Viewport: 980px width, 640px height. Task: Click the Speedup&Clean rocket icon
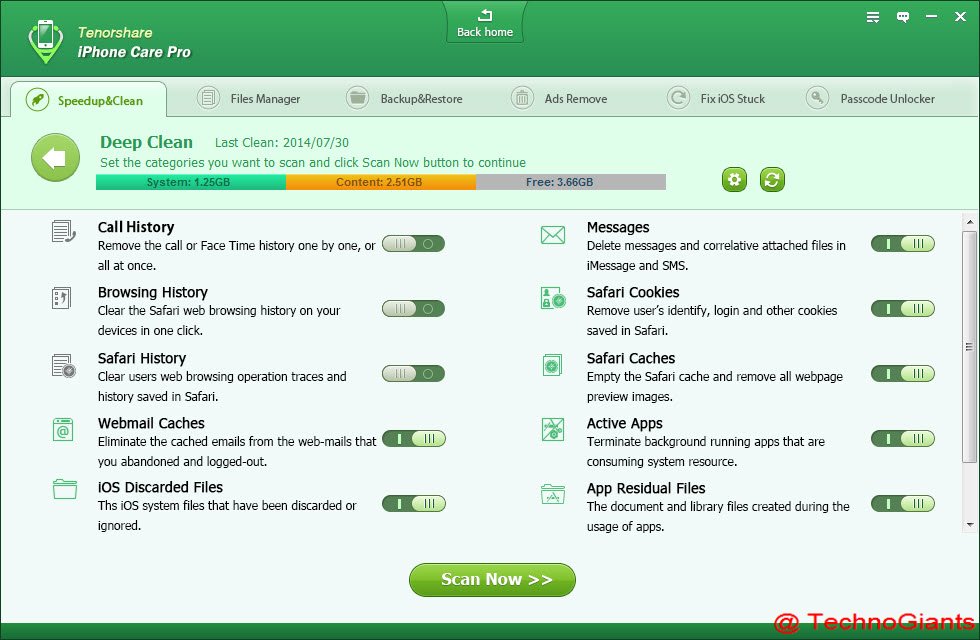click(38, 100)
